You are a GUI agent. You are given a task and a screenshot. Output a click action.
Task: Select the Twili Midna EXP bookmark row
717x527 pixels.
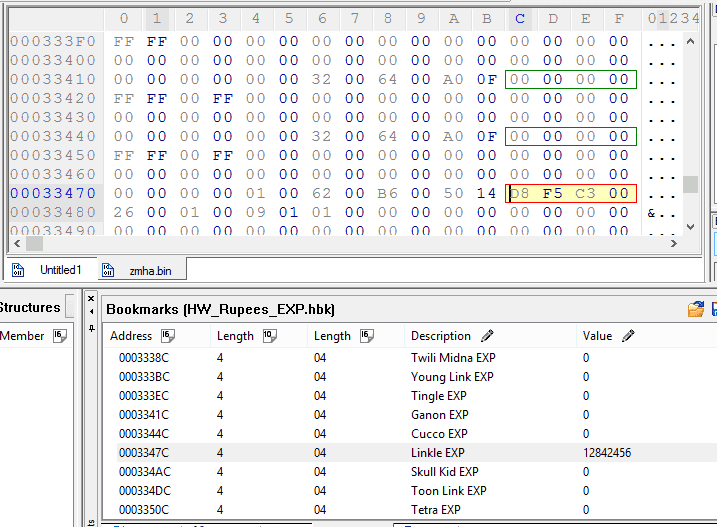click(409, 358)
